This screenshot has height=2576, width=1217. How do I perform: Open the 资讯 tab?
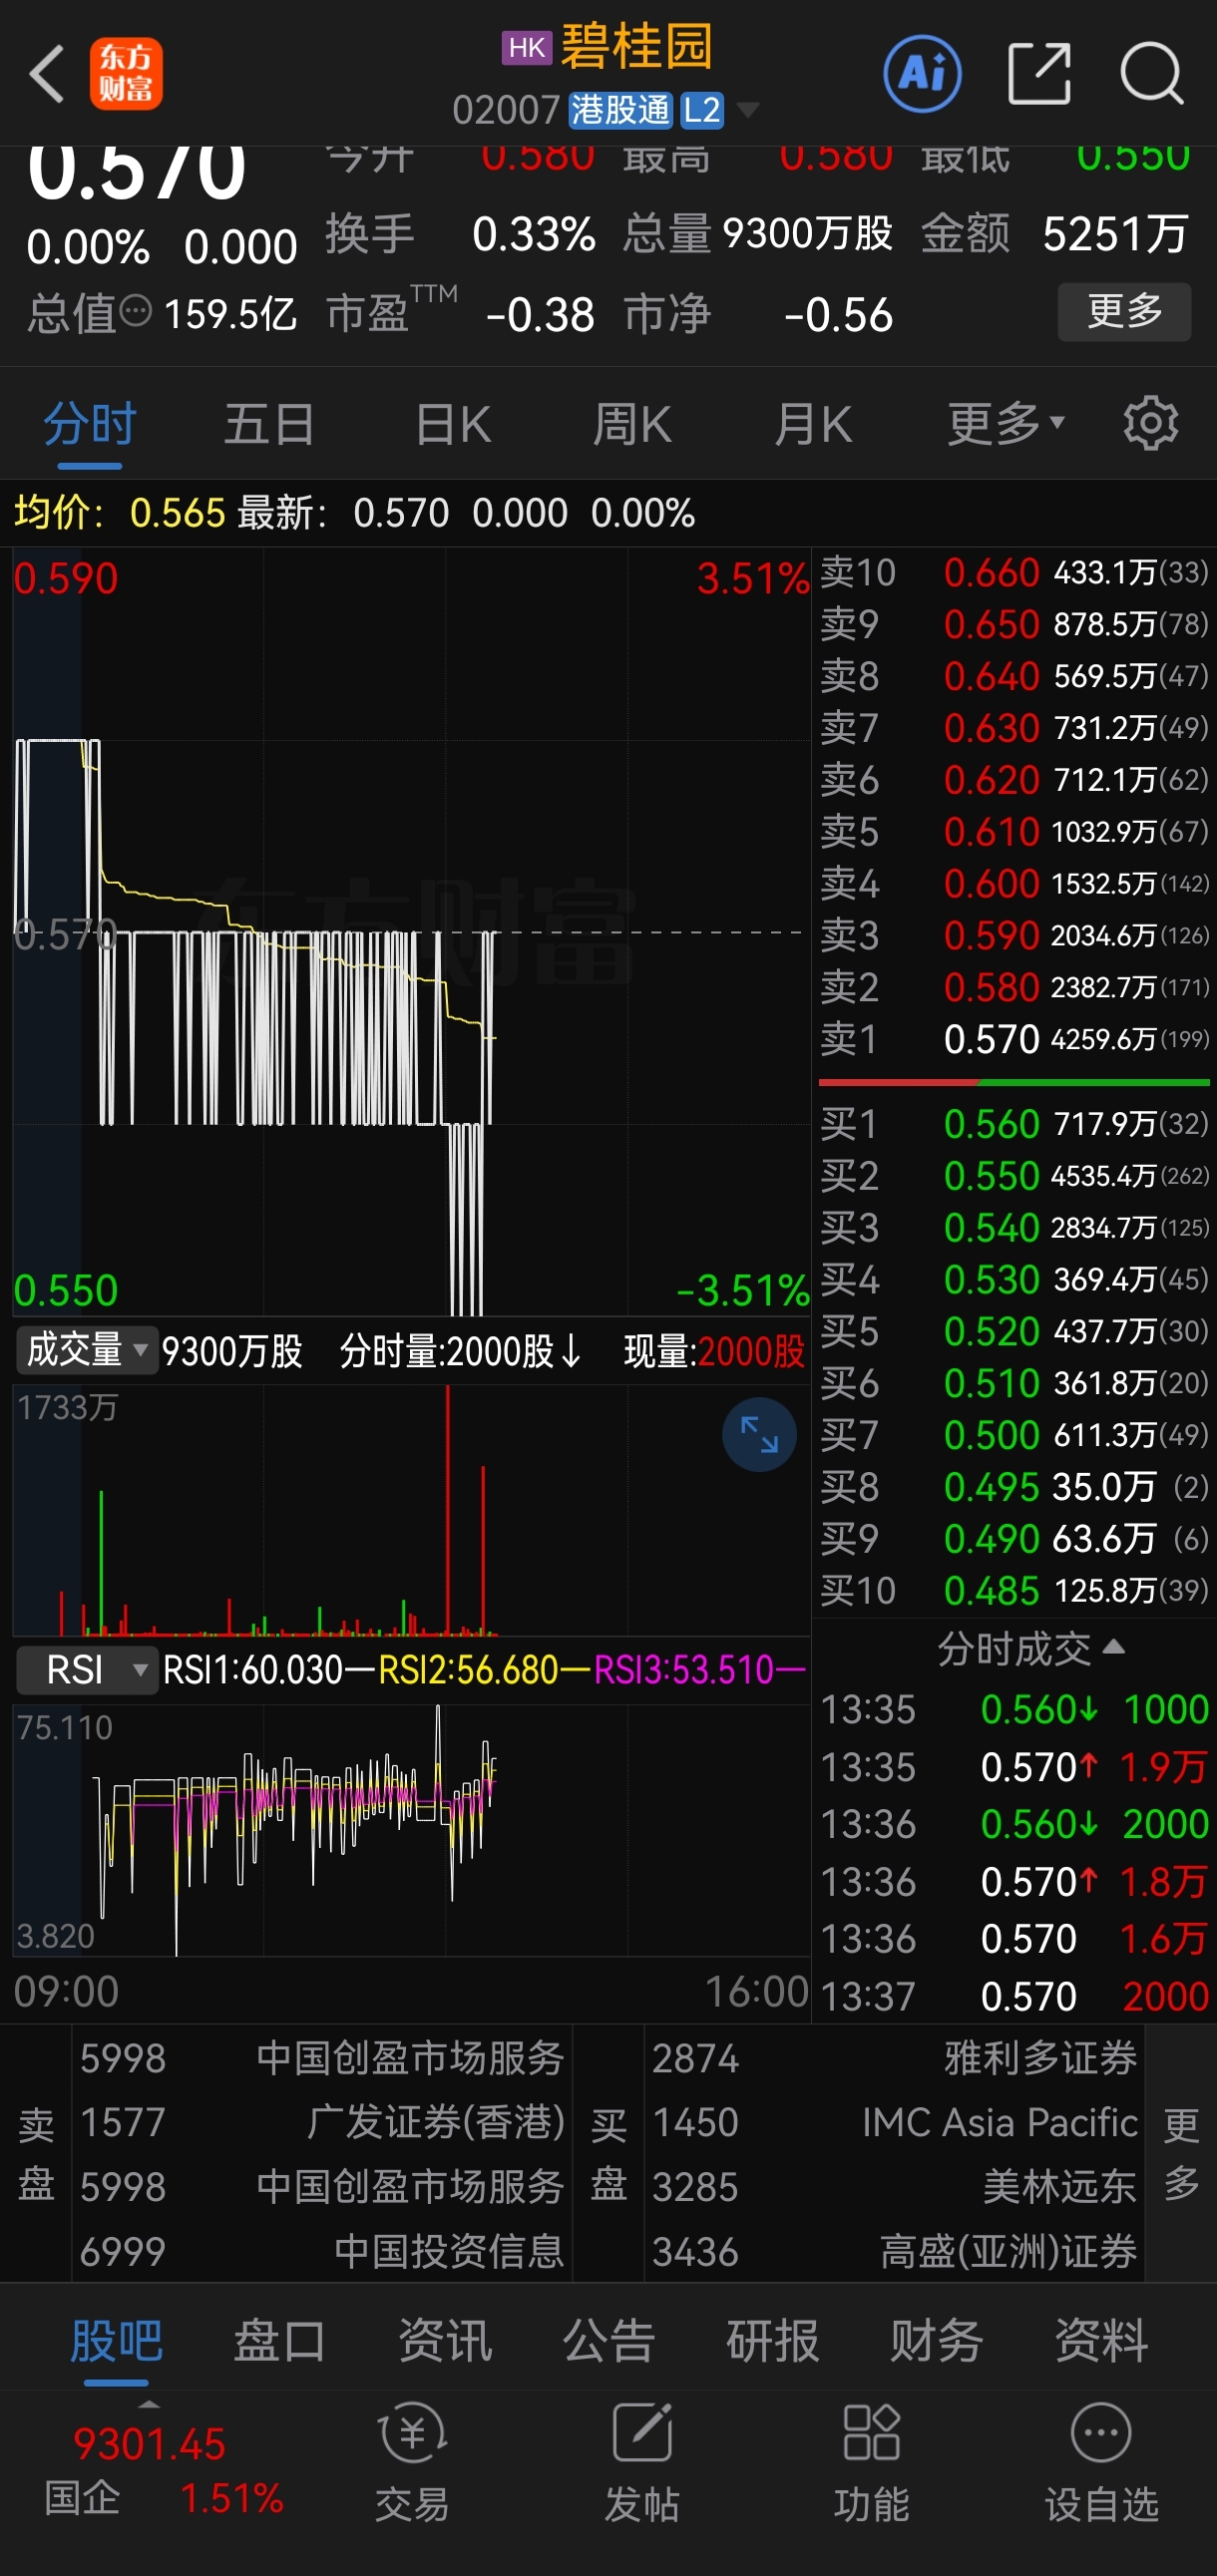click(x=445, y=2341)
